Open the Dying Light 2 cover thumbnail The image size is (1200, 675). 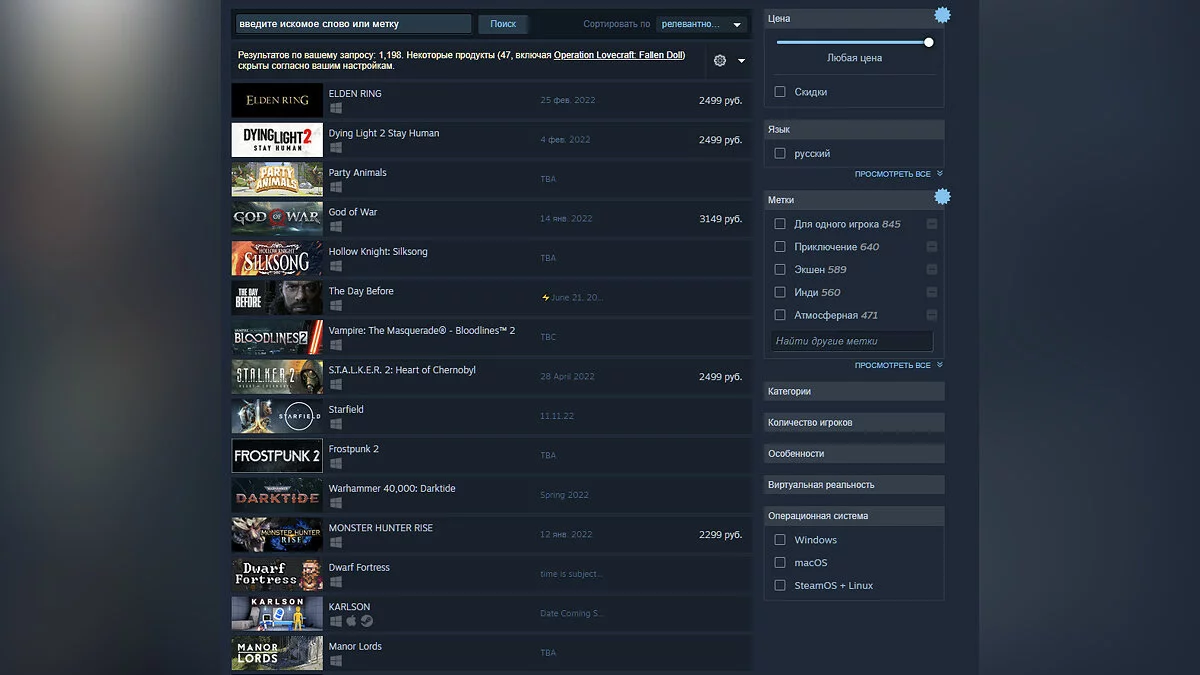point(277,140)
